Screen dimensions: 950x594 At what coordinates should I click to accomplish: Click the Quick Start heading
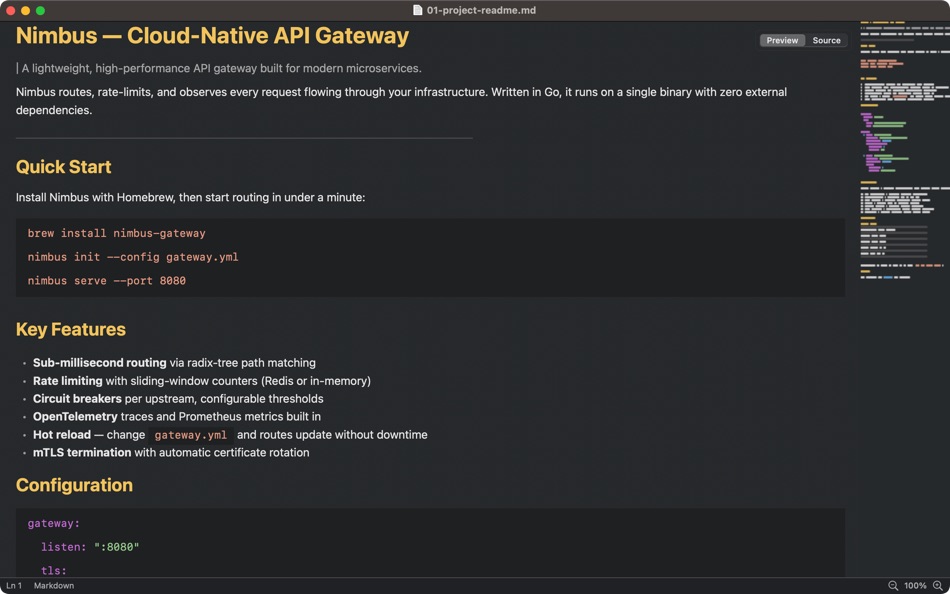pyautogui.click(x=64, y=167)
